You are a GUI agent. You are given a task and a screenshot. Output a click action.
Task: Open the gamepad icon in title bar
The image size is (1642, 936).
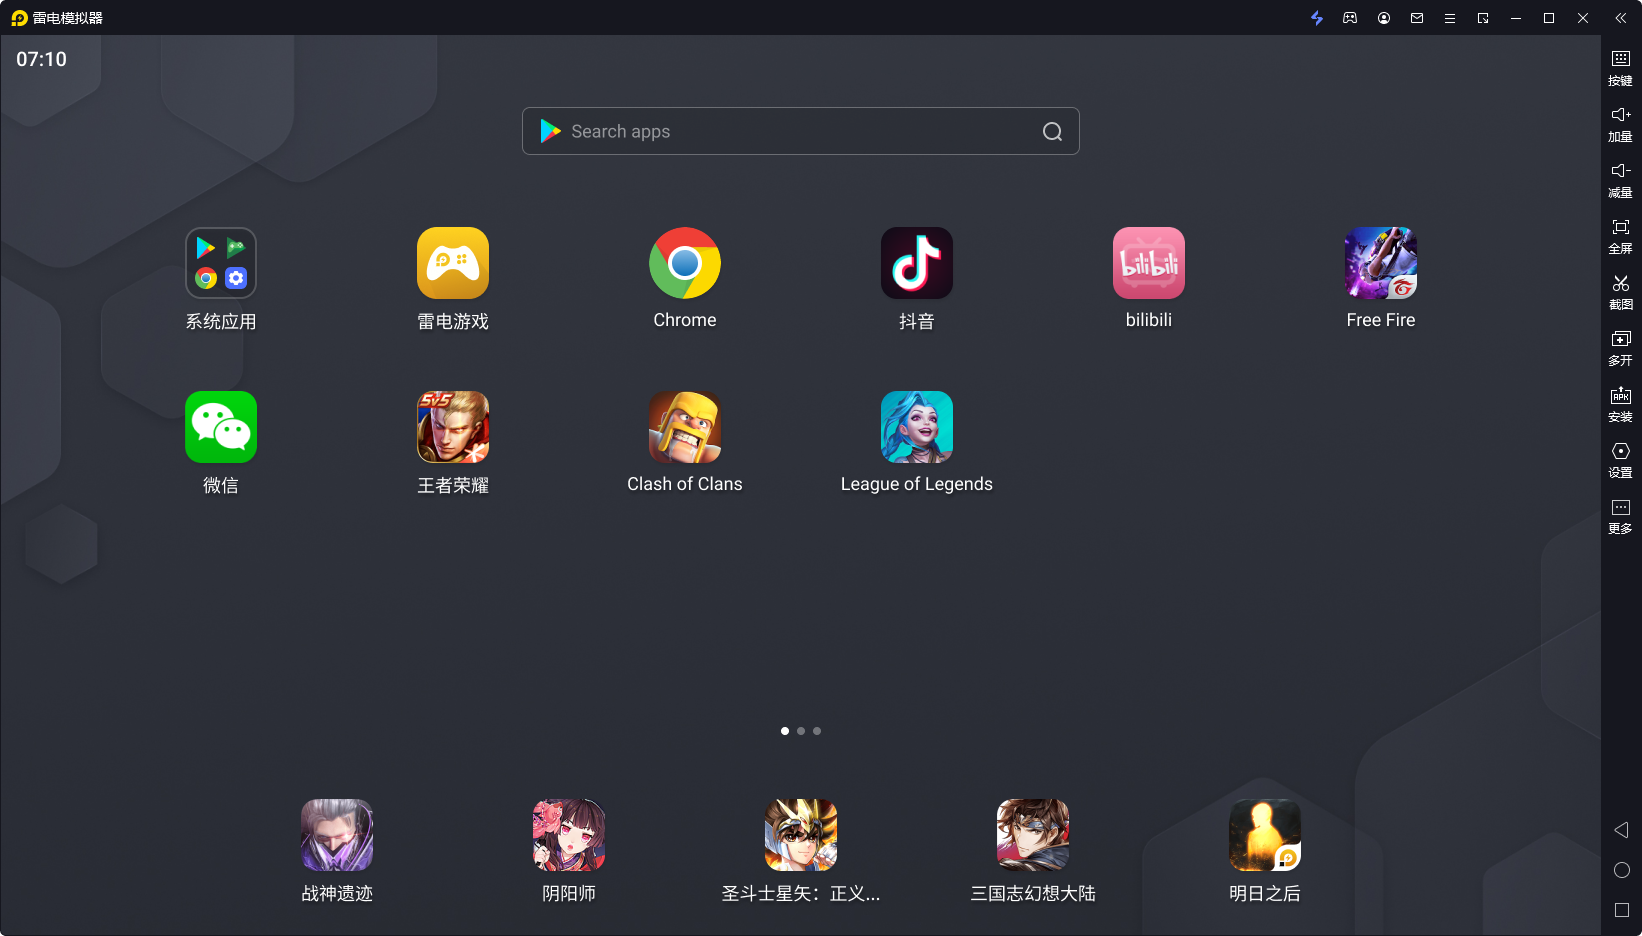(x=1350, y=18)
